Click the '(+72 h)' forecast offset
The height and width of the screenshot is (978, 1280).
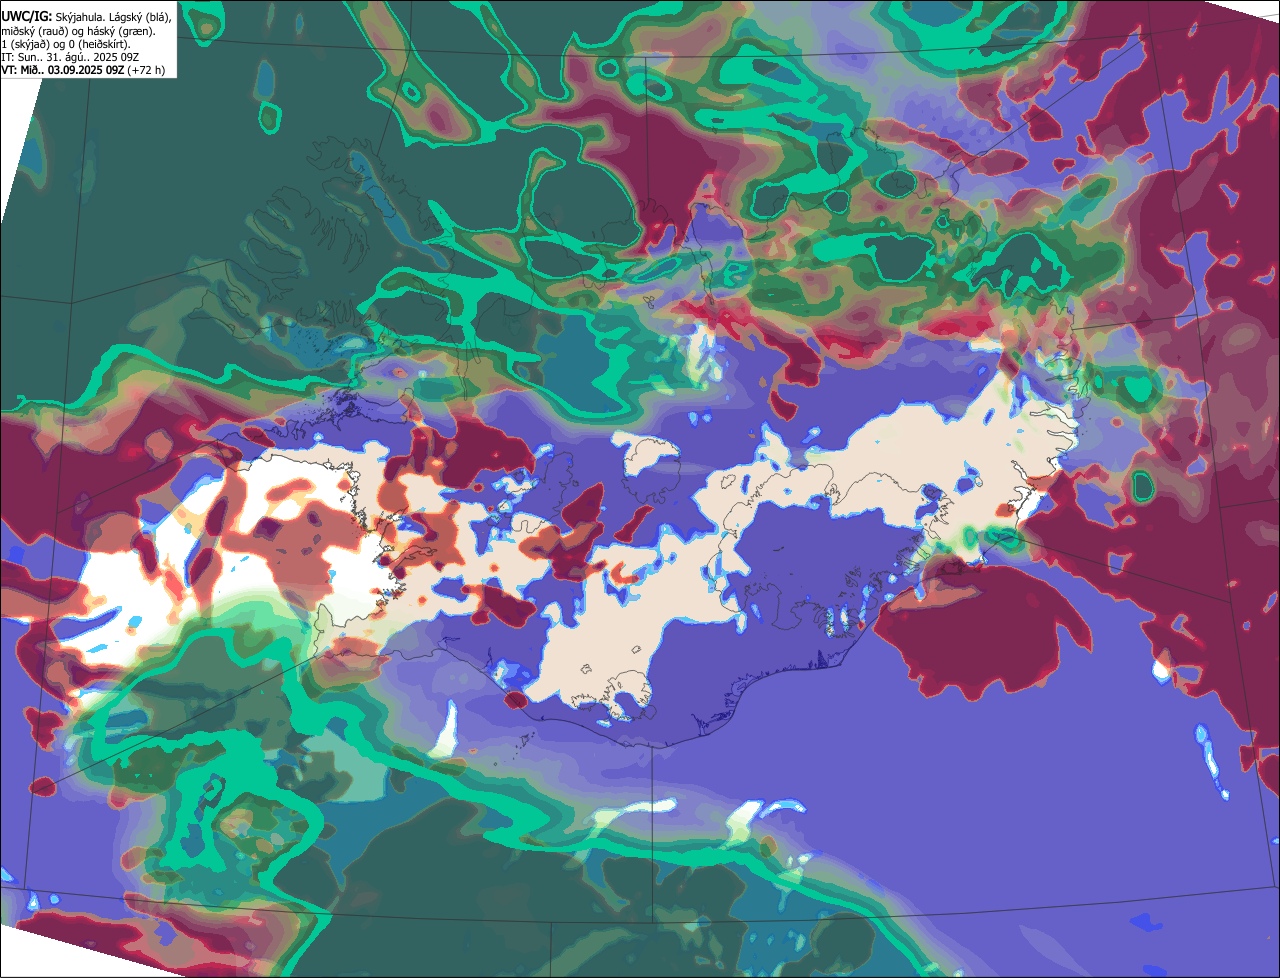(146, 70)
